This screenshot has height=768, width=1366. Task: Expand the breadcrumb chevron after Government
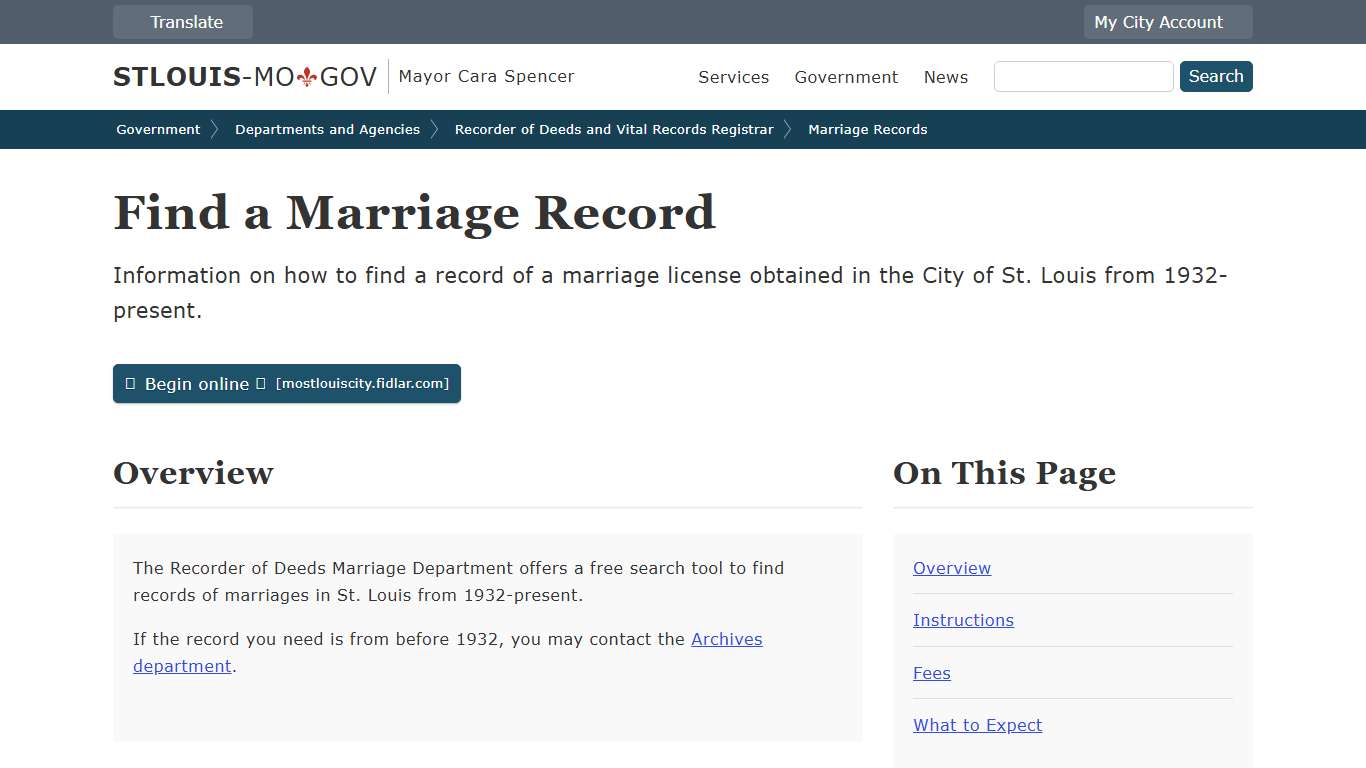click(215, 129)
